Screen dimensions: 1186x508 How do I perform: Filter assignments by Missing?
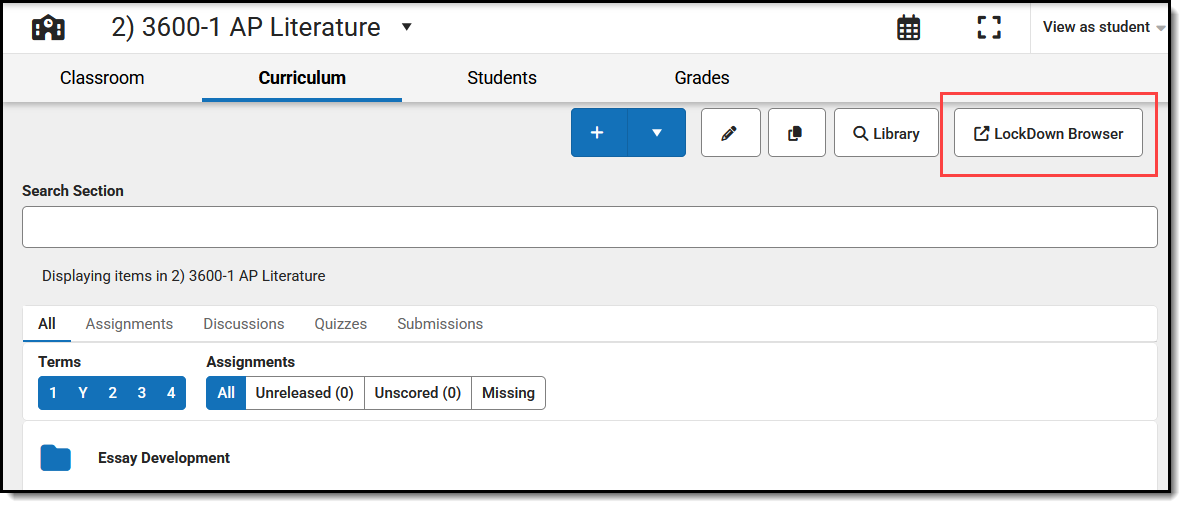[x=508, y=393]
